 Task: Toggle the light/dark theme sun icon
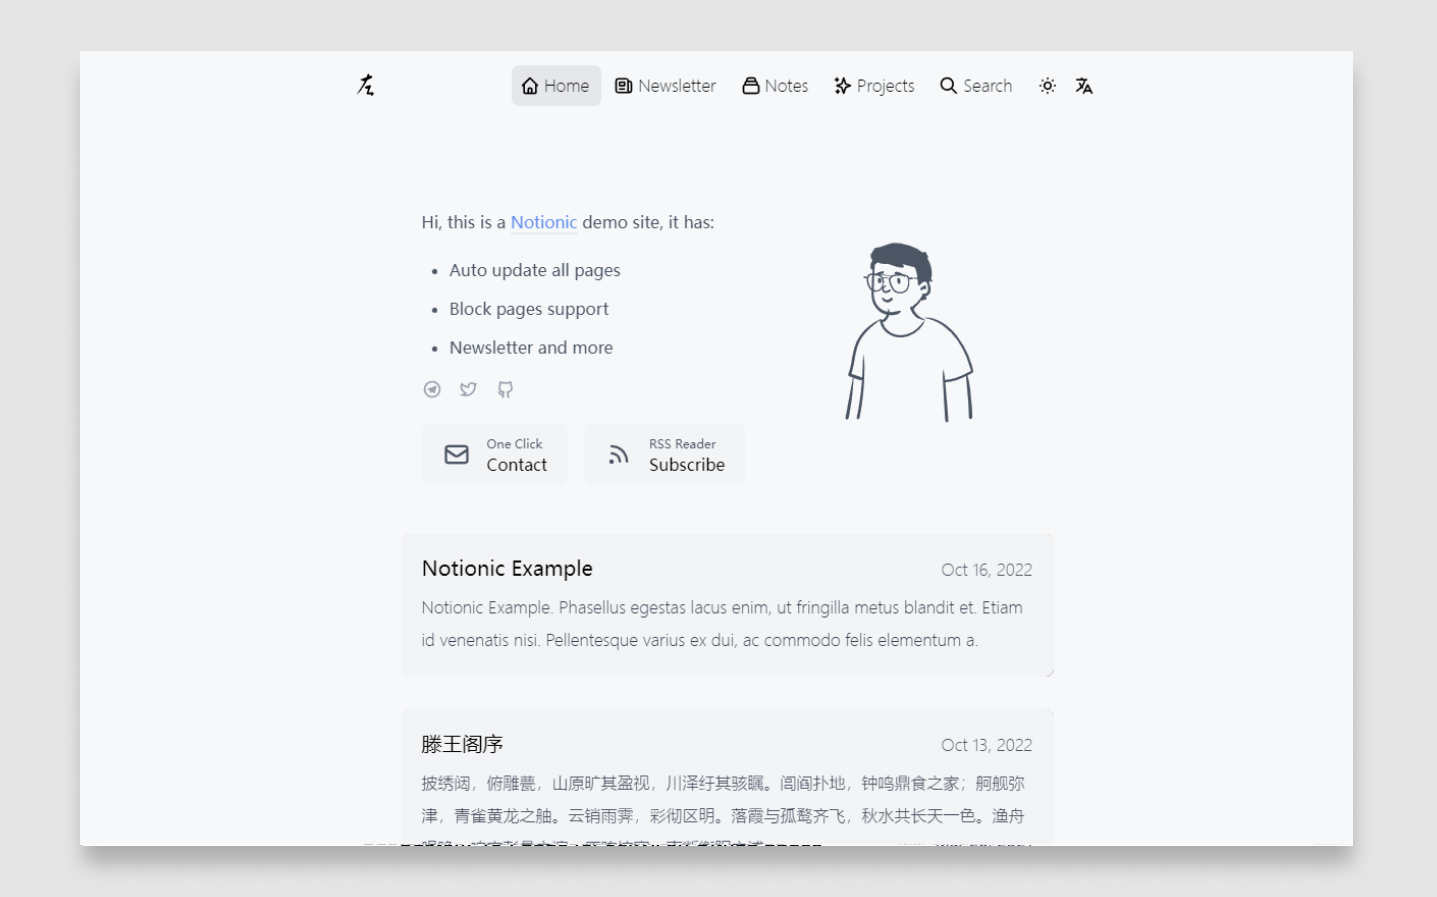(1047, 86)
